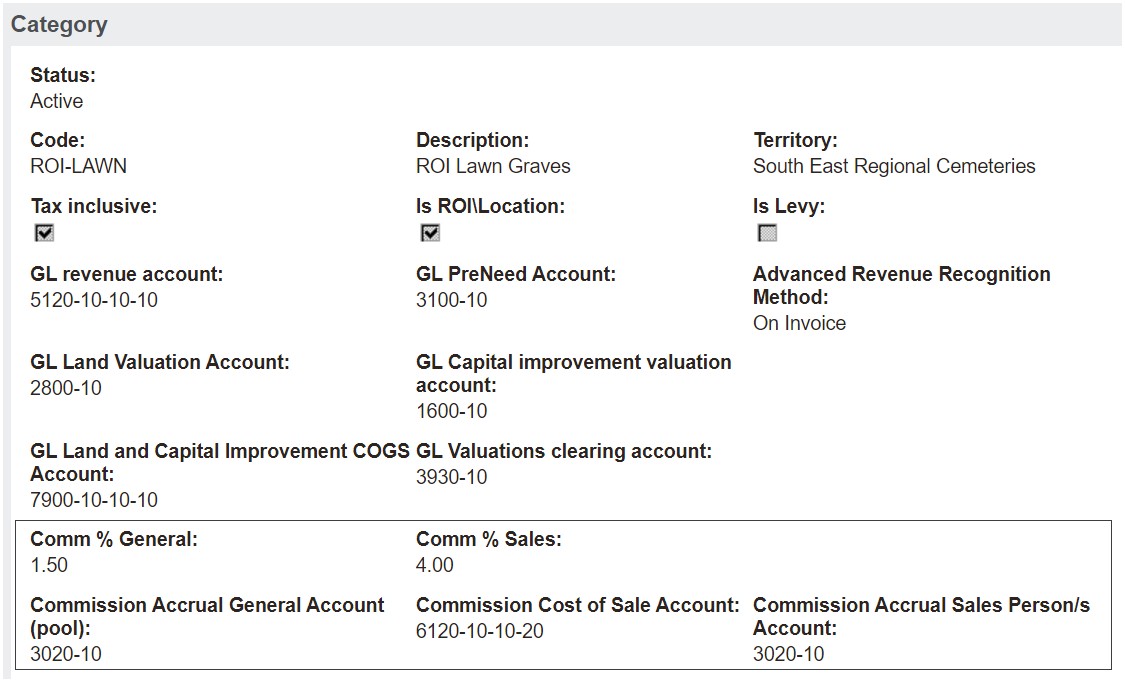Select GL PreNeed Account value 3100-10
The width and height of the screenshot is (1125, 682).
coord(451,300)
